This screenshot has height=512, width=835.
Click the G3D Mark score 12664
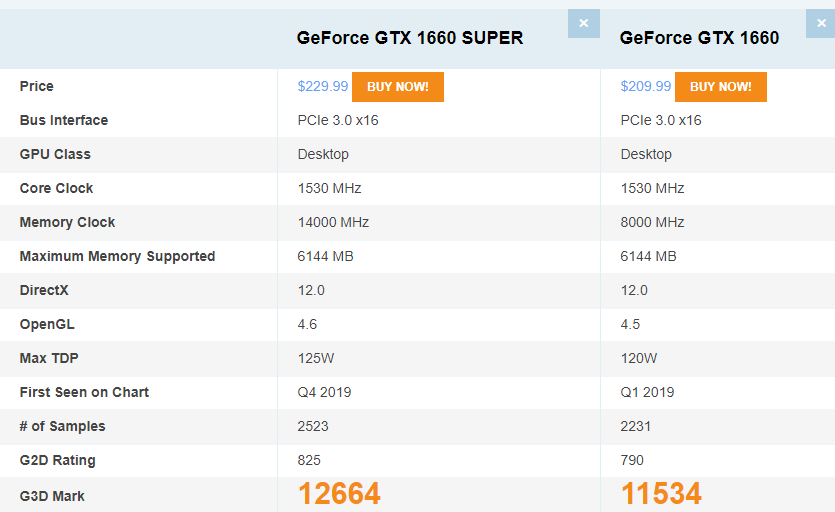[339, 494]
